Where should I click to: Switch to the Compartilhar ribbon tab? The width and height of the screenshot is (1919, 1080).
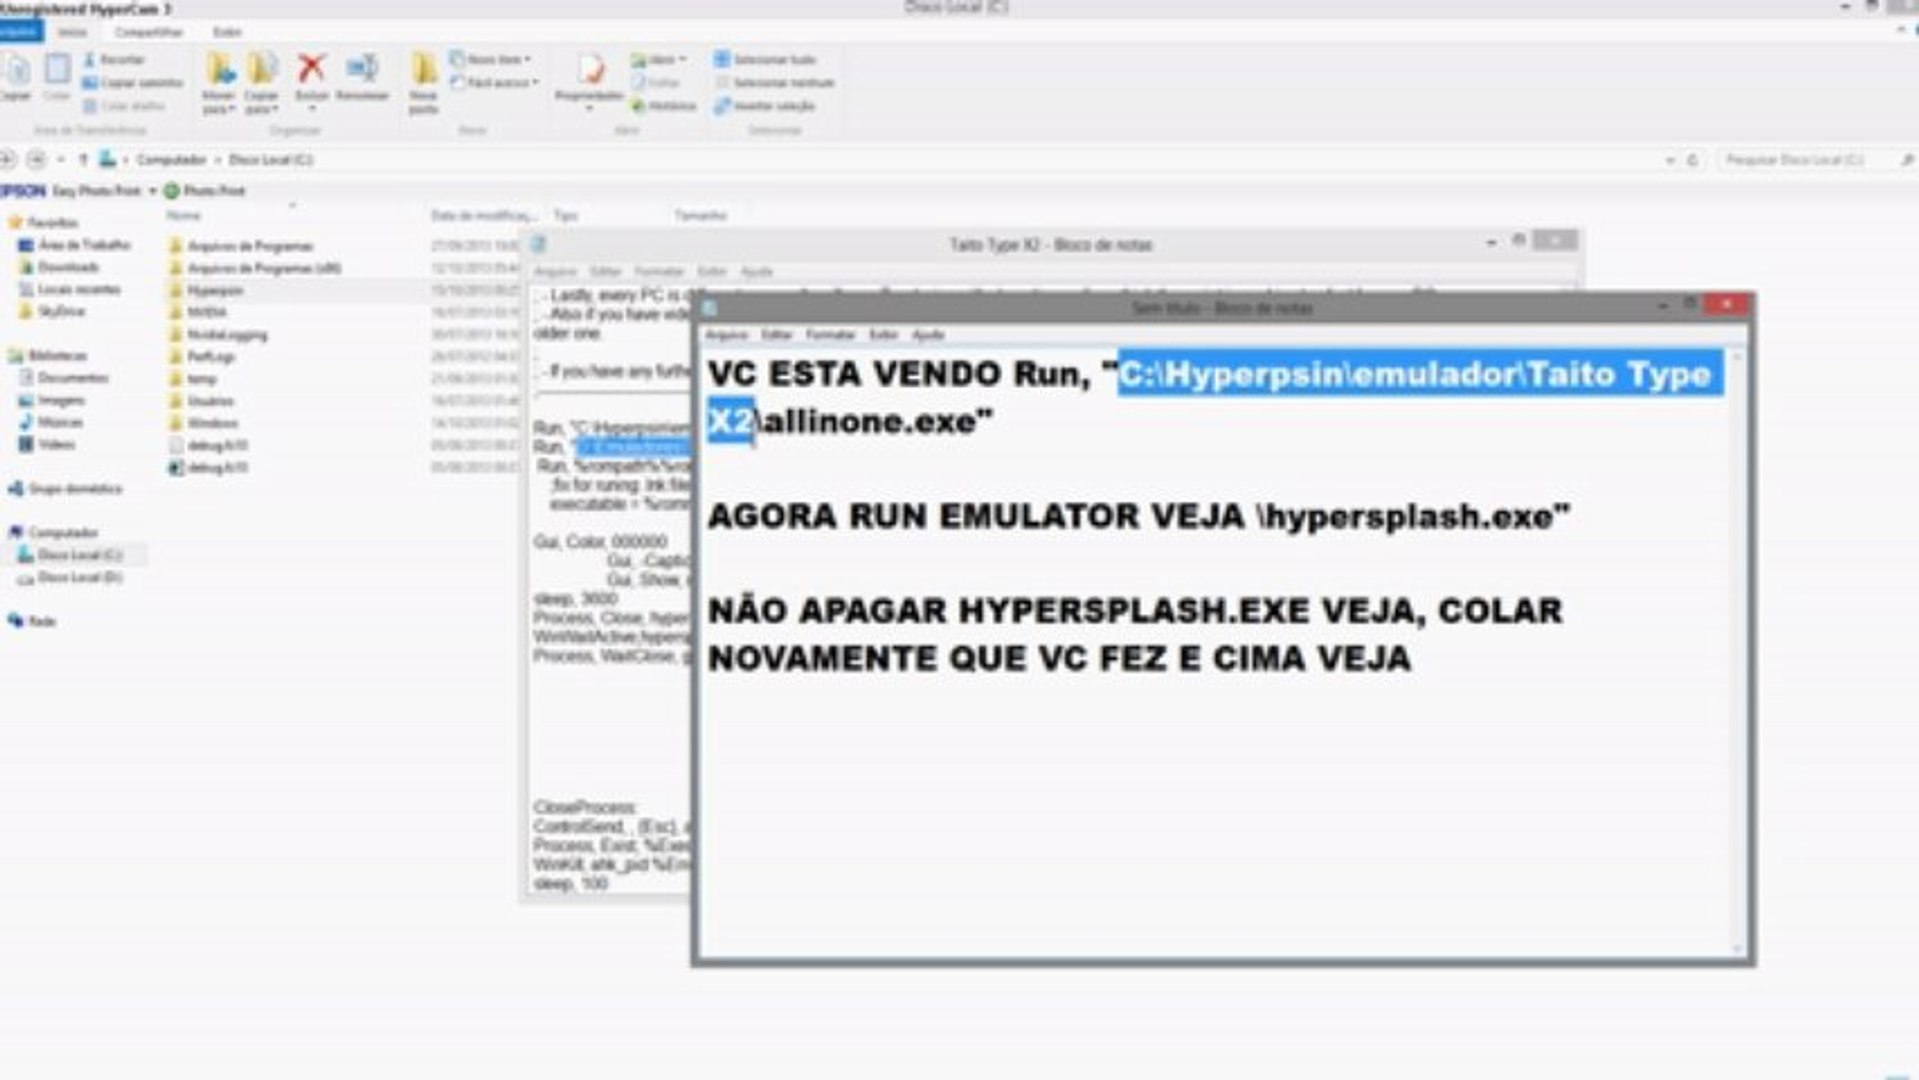pyautogui.click(x=149, y=32)
